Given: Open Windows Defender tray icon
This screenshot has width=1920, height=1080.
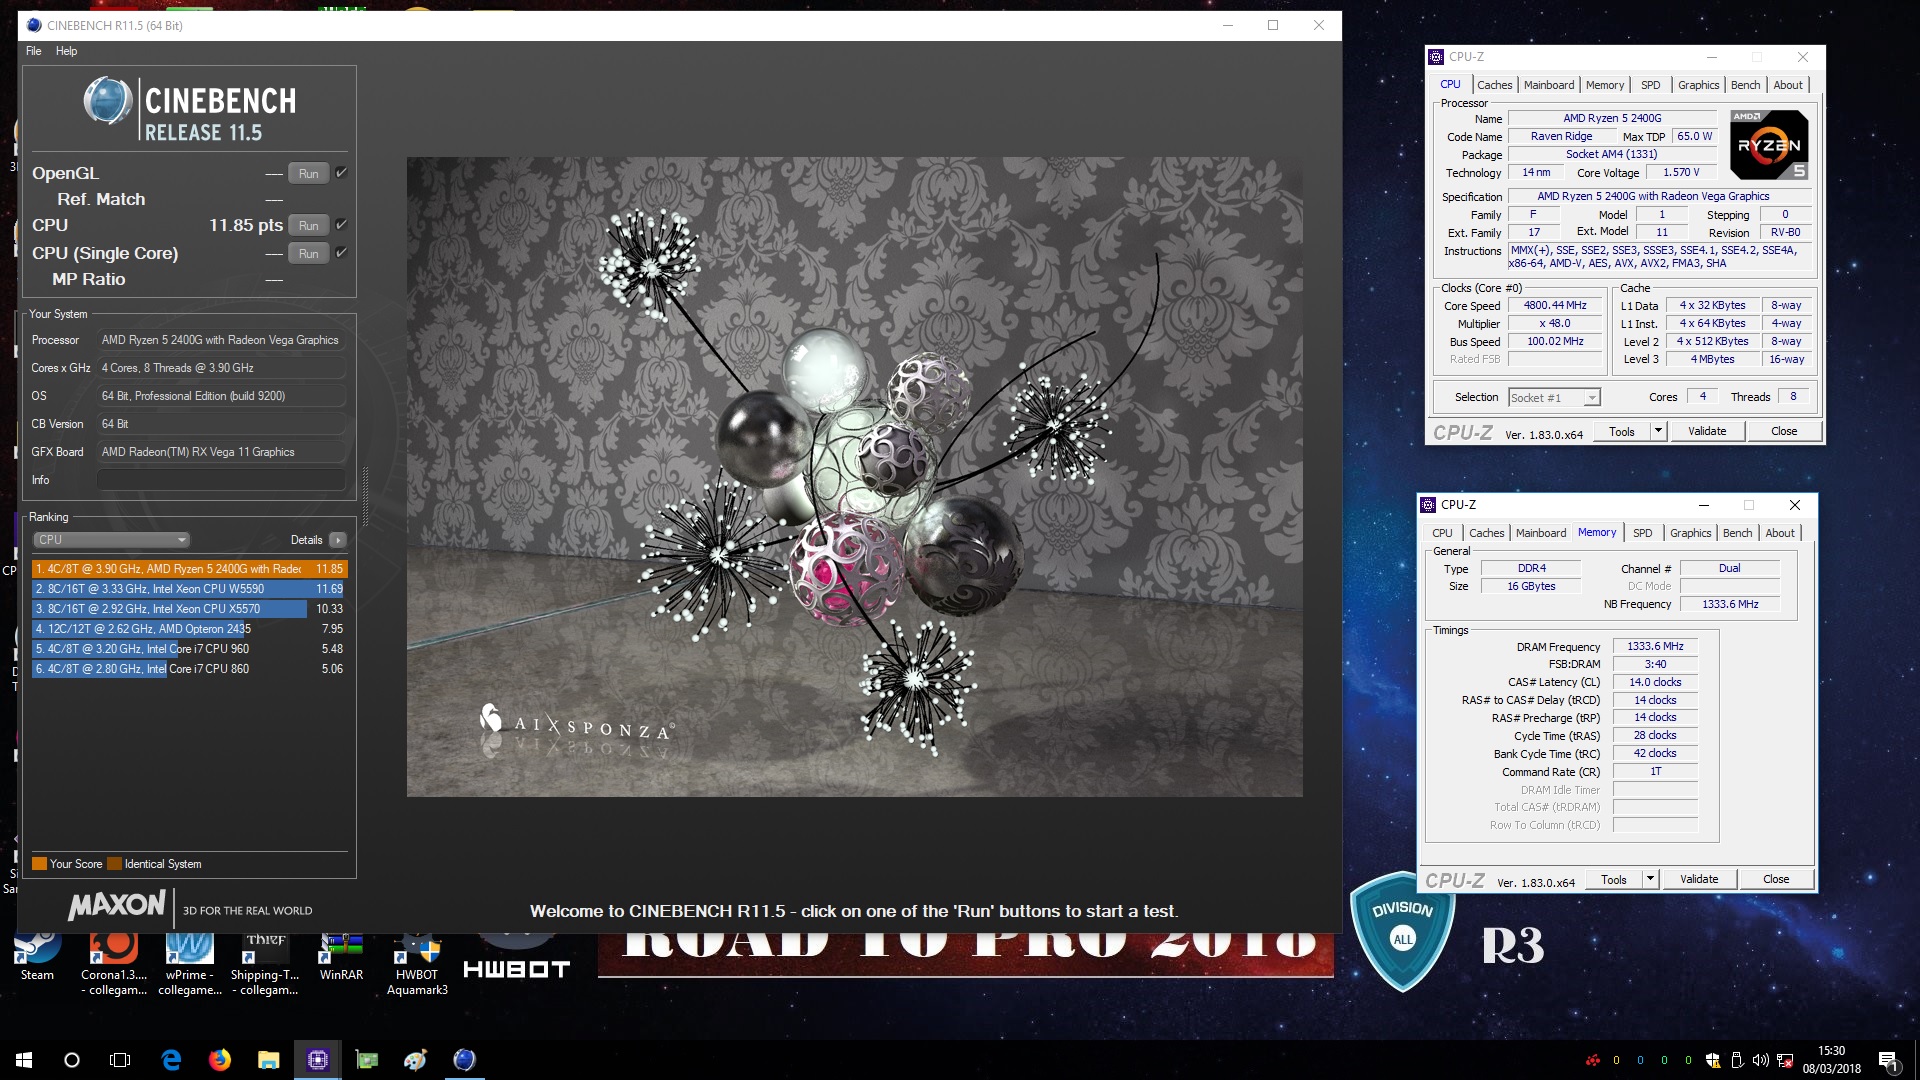Looking at the screenshot, I should tap(1713, 1060).
